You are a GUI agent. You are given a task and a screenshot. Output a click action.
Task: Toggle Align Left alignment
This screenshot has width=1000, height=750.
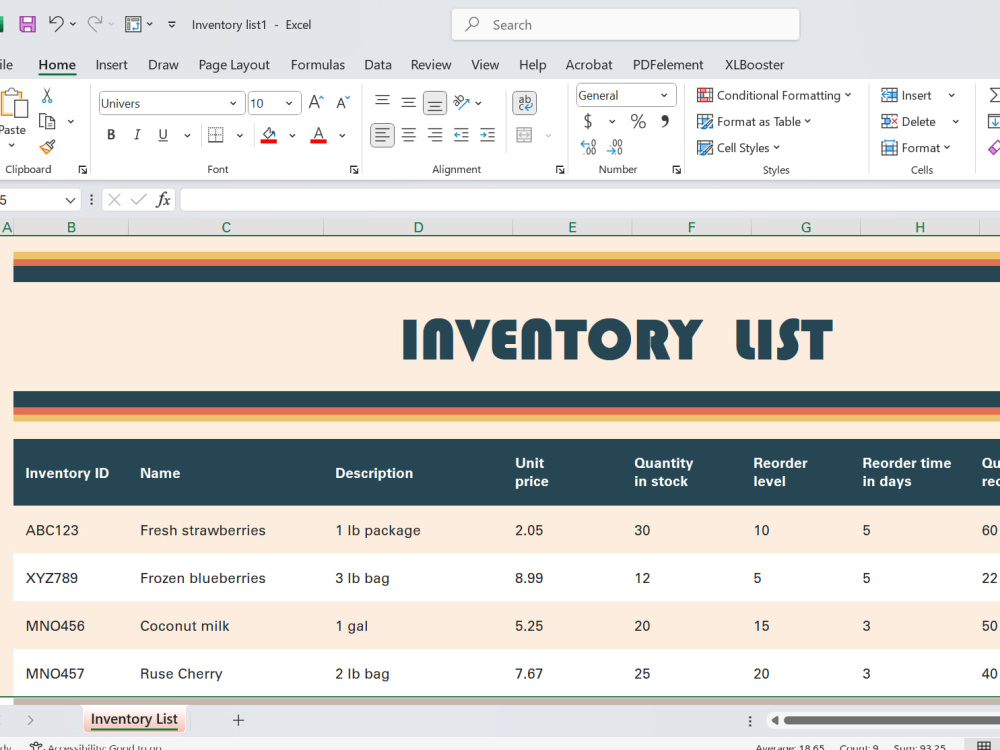[x=382, y=135]
